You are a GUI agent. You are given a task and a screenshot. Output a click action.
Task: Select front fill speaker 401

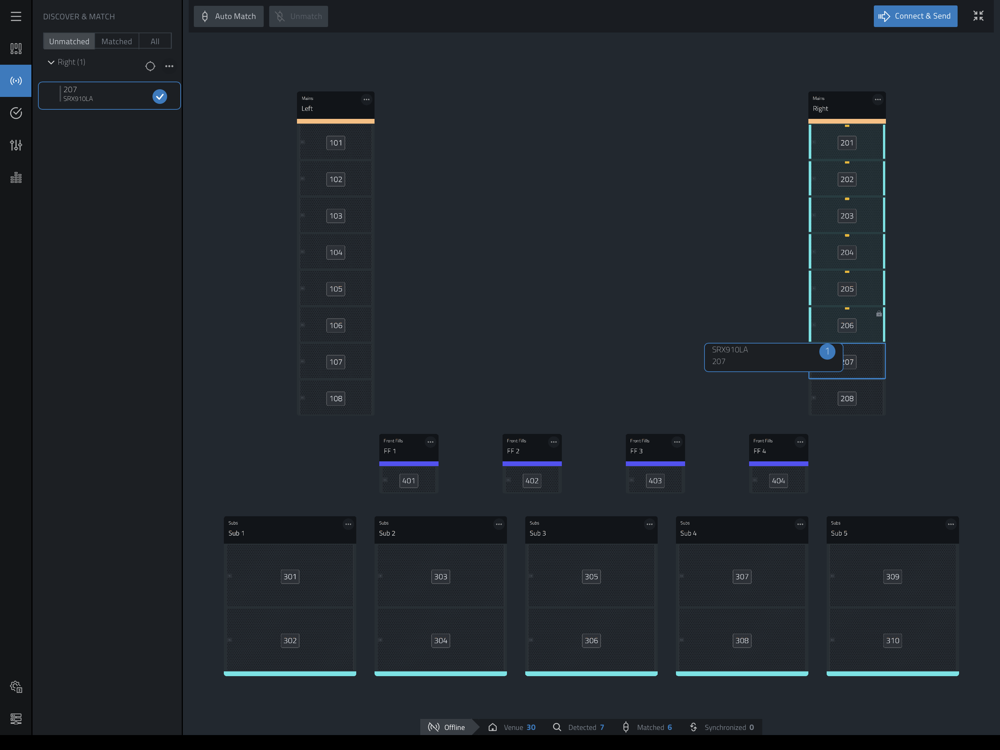[x=409, y=481]
